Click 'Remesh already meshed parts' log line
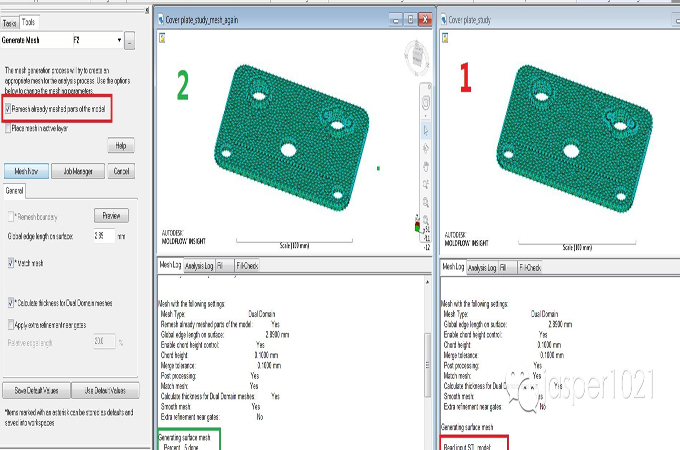 [220, 324]
